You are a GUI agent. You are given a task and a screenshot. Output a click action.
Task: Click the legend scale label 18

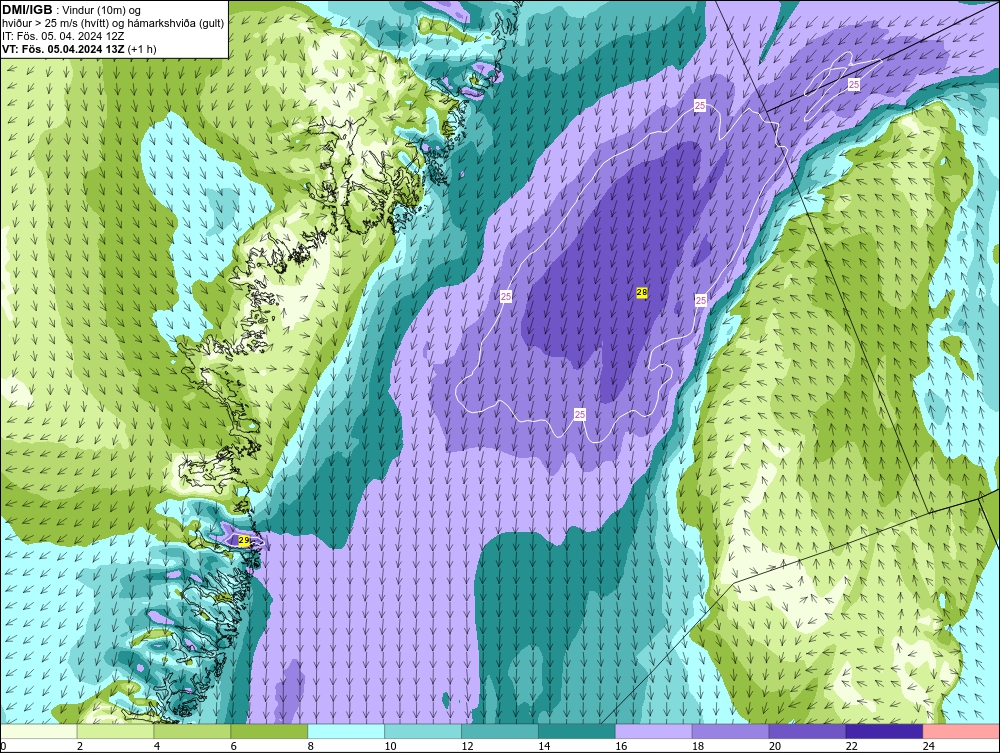pos(698,746)
